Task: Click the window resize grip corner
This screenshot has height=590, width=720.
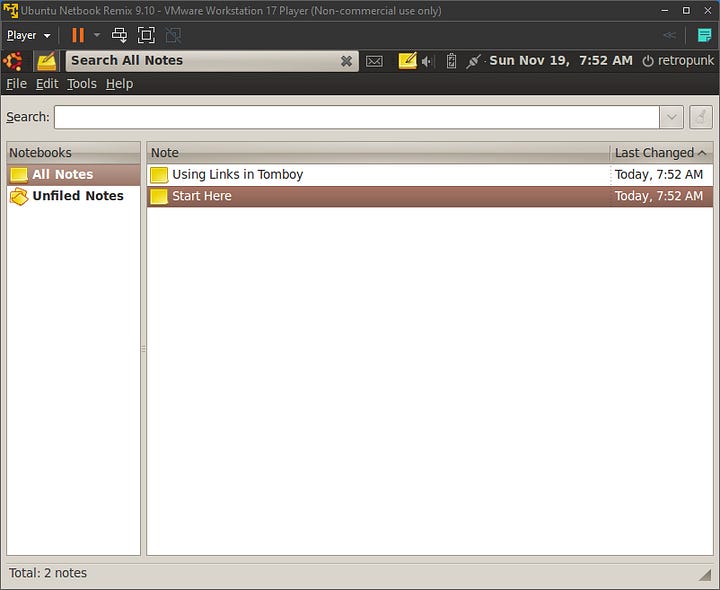Action: (x=705, y=575)
